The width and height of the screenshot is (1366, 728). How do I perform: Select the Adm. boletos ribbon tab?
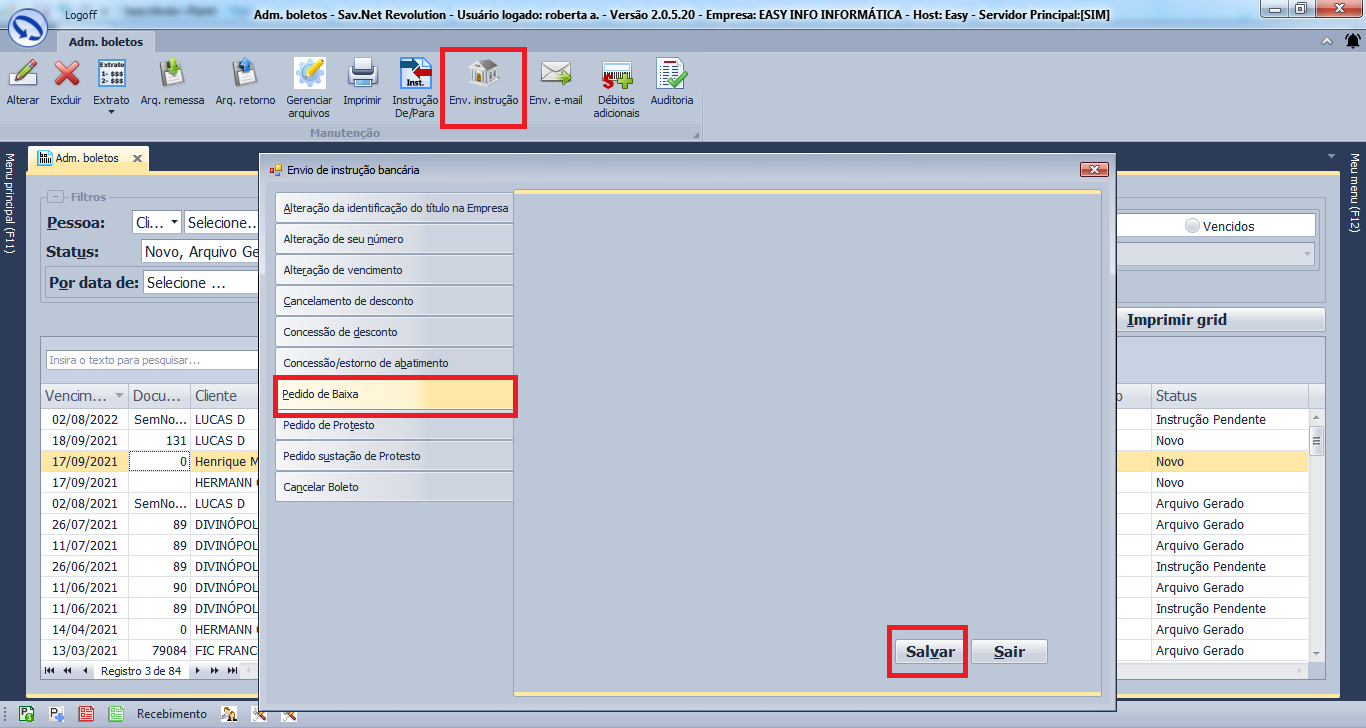(x=106, y=42)
